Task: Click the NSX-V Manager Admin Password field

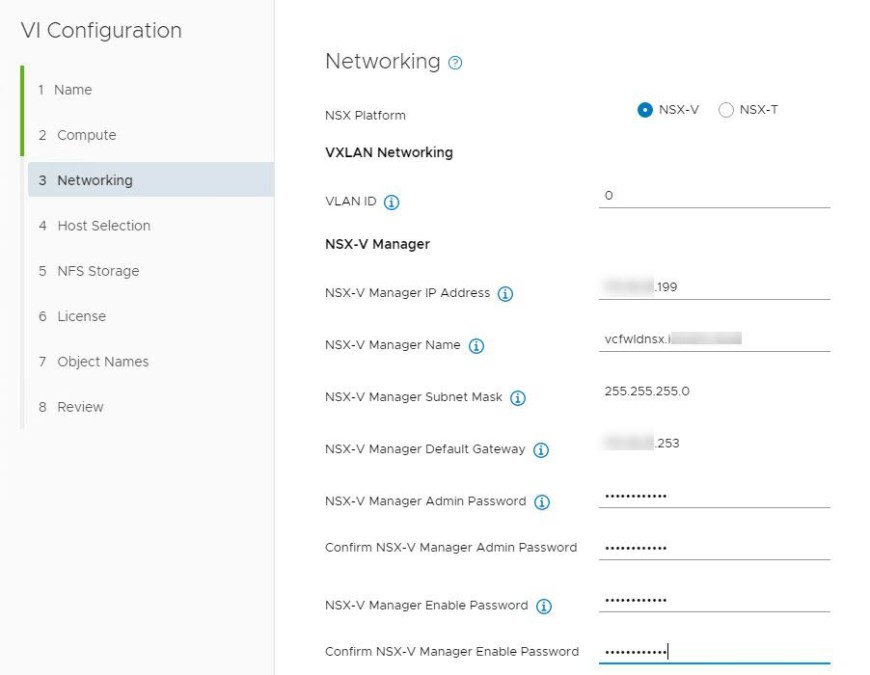Action: point(714,496)
